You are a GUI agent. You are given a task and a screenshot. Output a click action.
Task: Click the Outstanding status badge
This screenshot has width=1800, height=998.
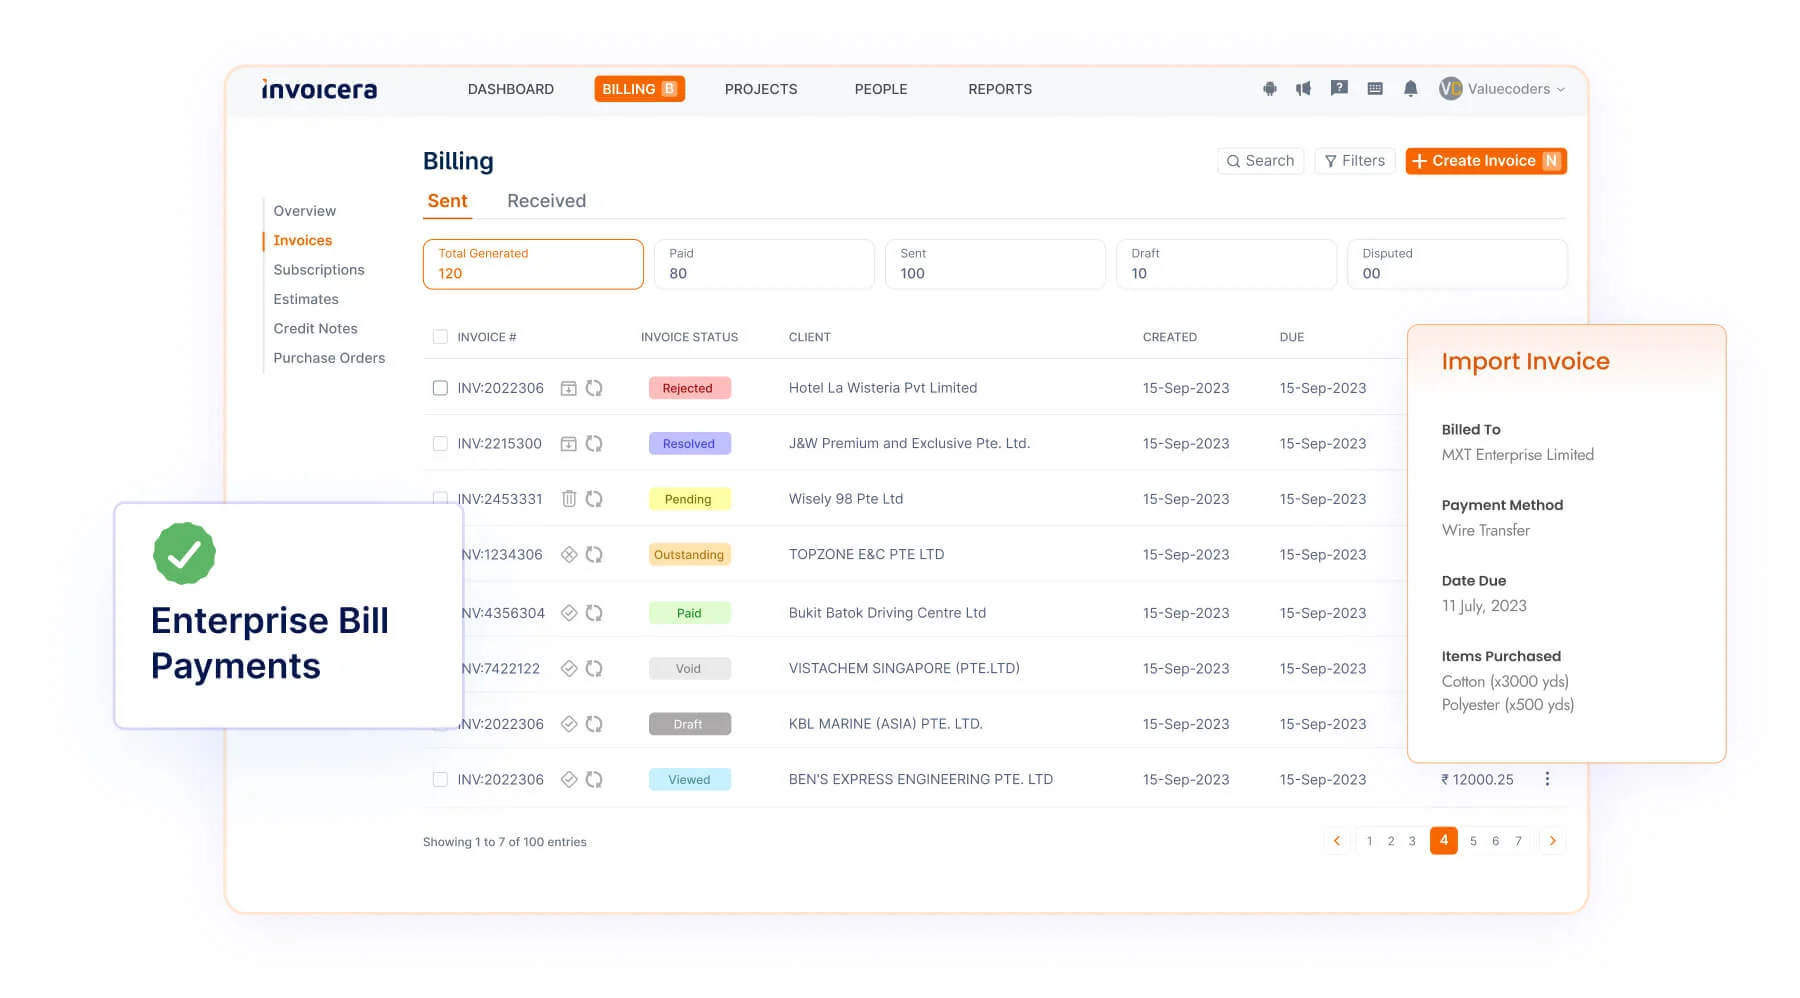(689, 554)
